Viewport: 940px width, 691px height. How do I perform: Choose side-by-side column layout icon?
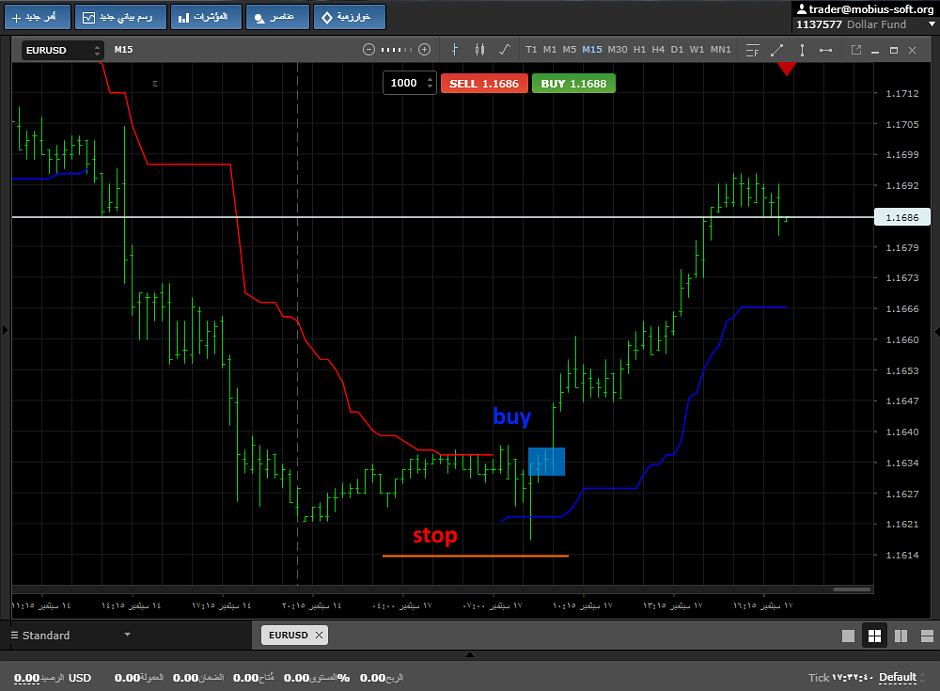(900, 636)
